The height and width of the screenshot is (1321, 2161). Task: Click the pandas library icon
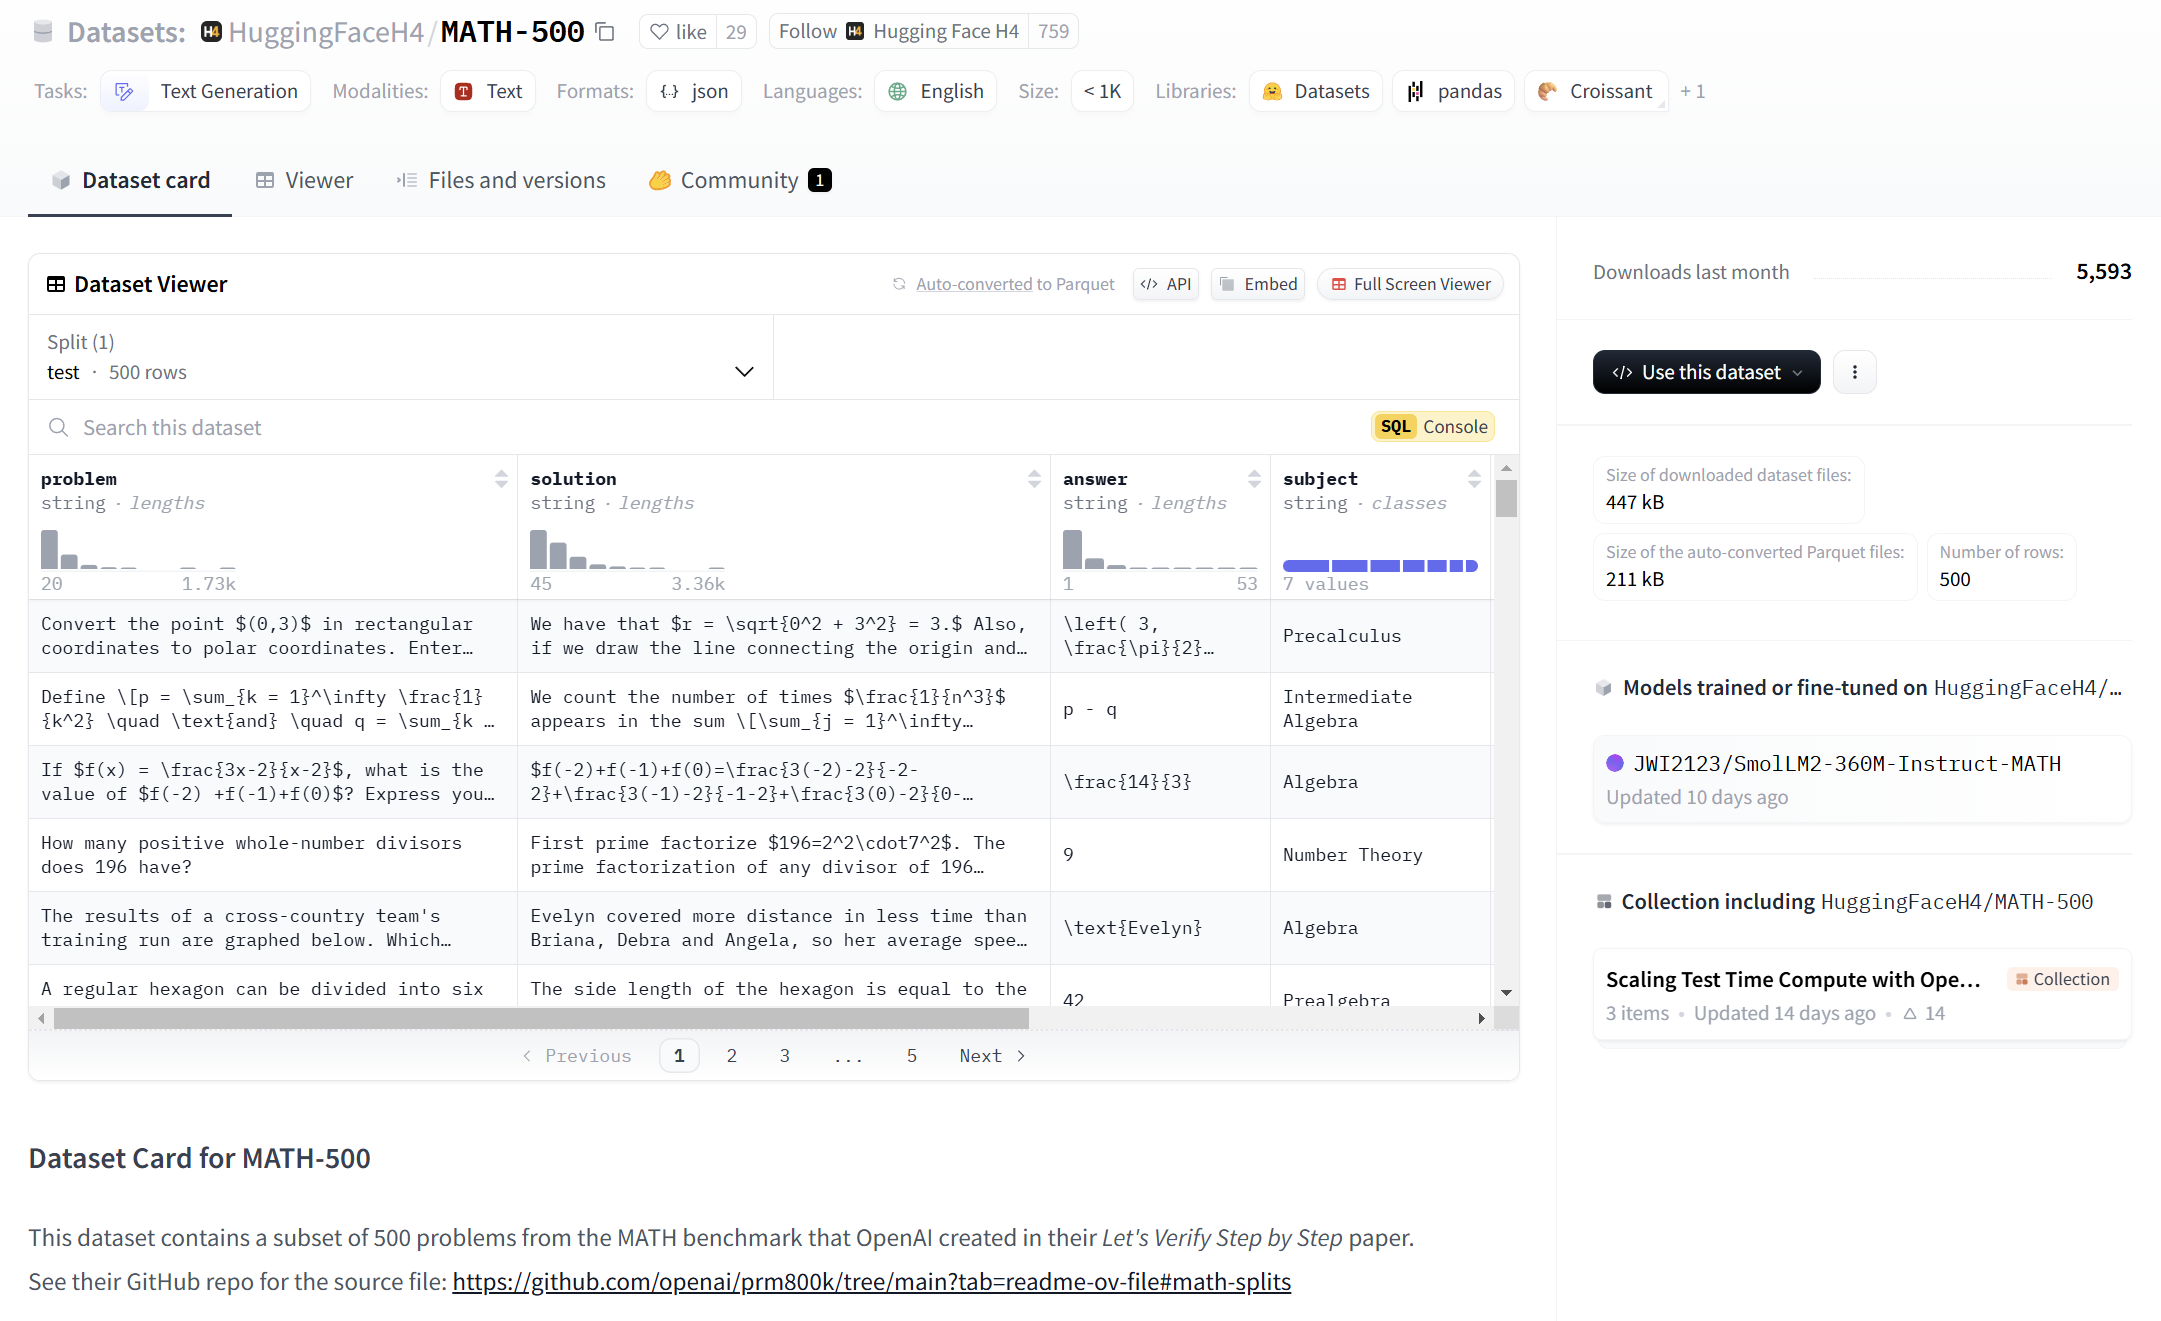(x=1415, y=92)
